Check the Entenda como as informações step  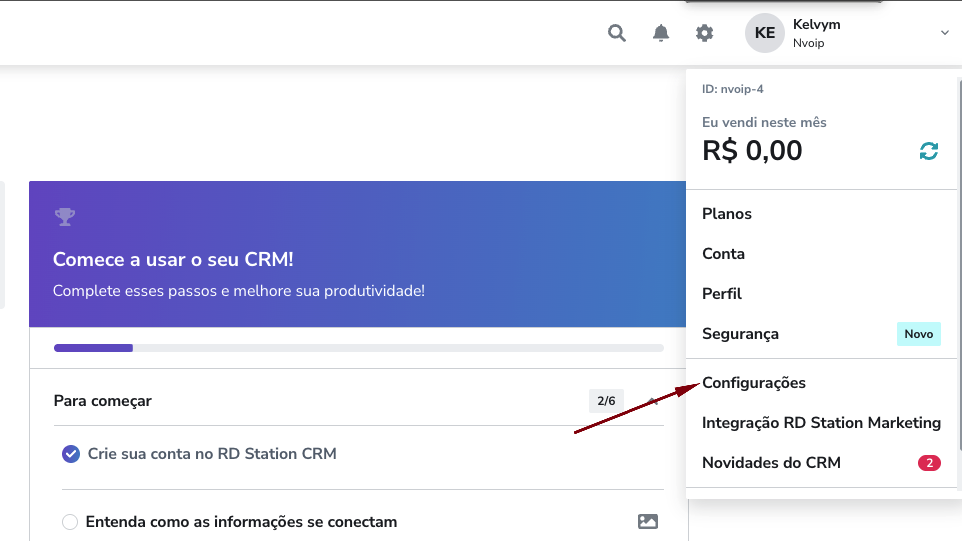pos(70,522)
